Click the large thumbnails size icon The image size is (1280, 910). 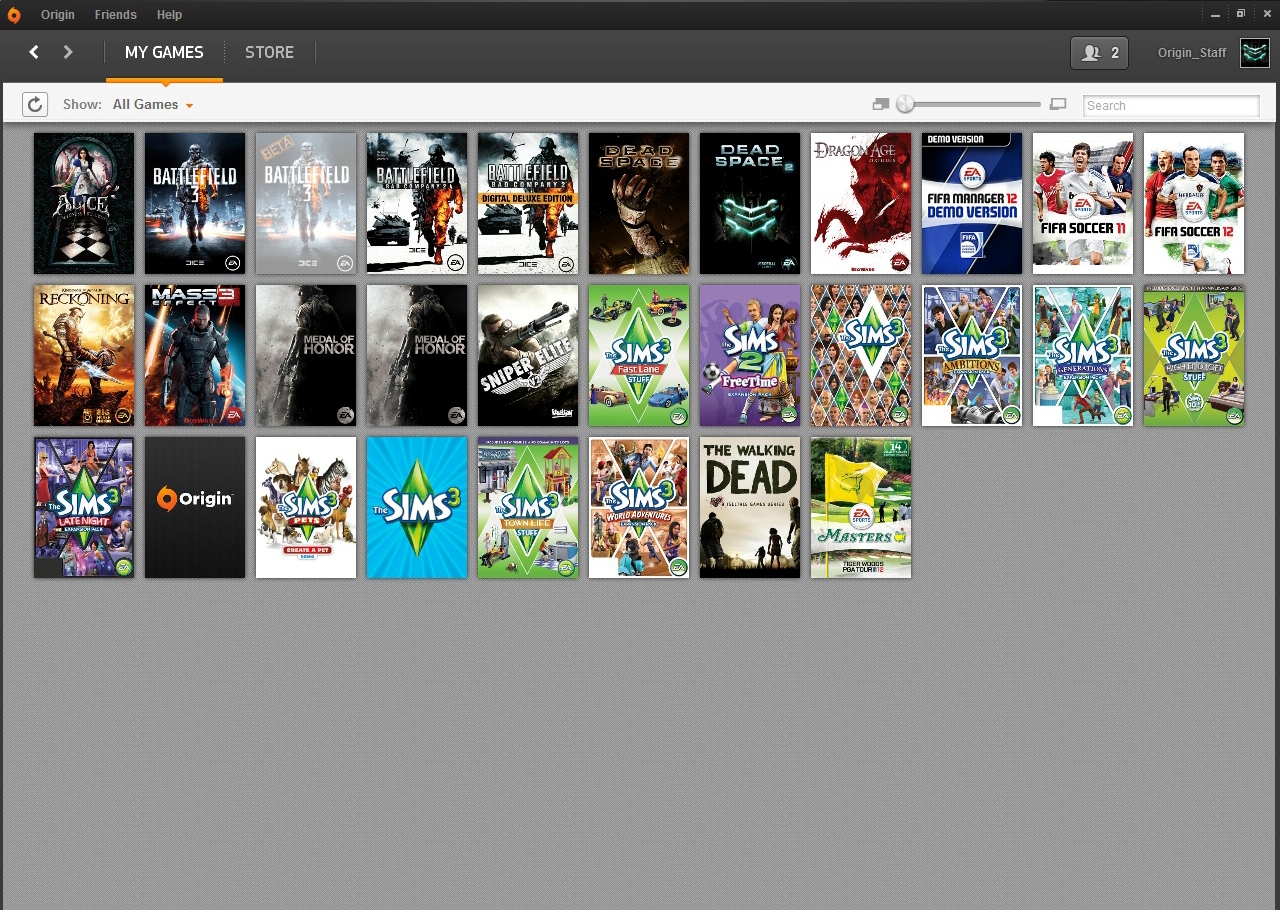coord(1059,105)
